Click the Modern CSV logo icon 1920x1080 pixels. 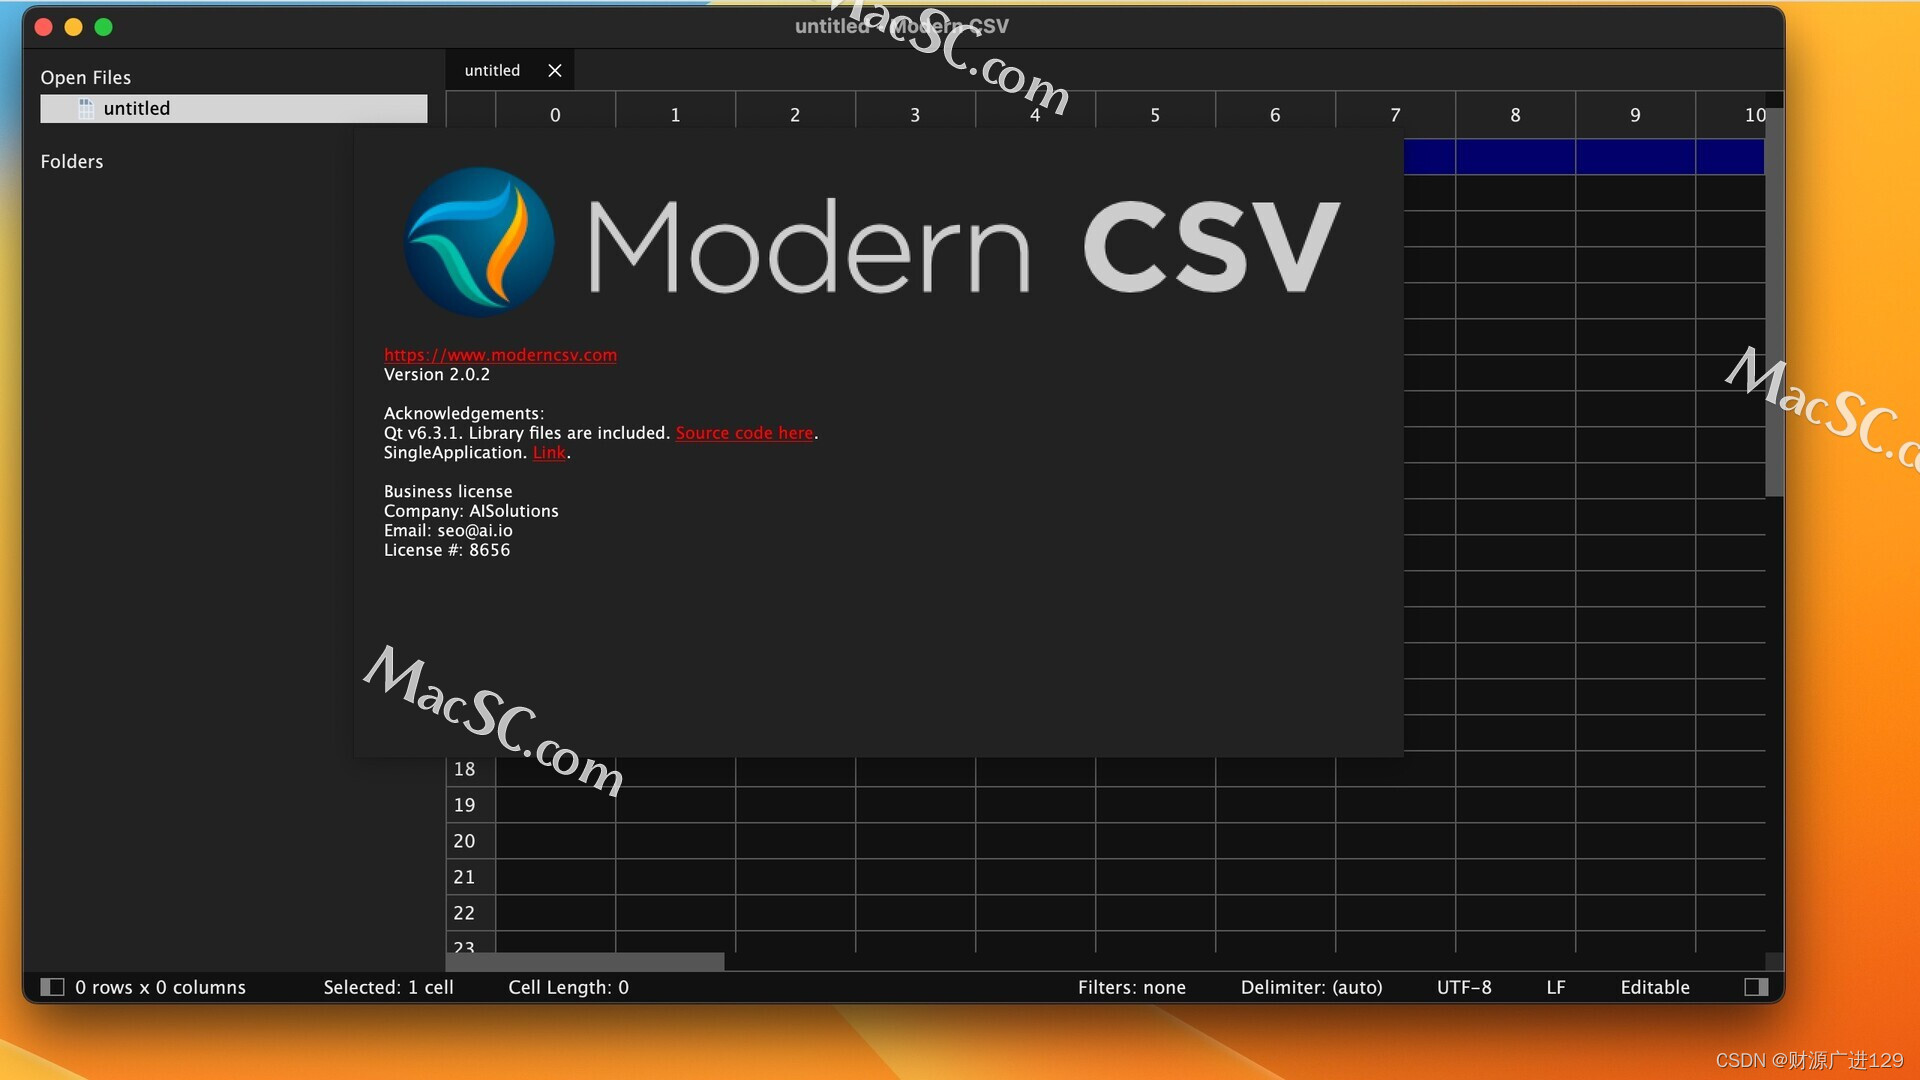(x=479, y=243)
